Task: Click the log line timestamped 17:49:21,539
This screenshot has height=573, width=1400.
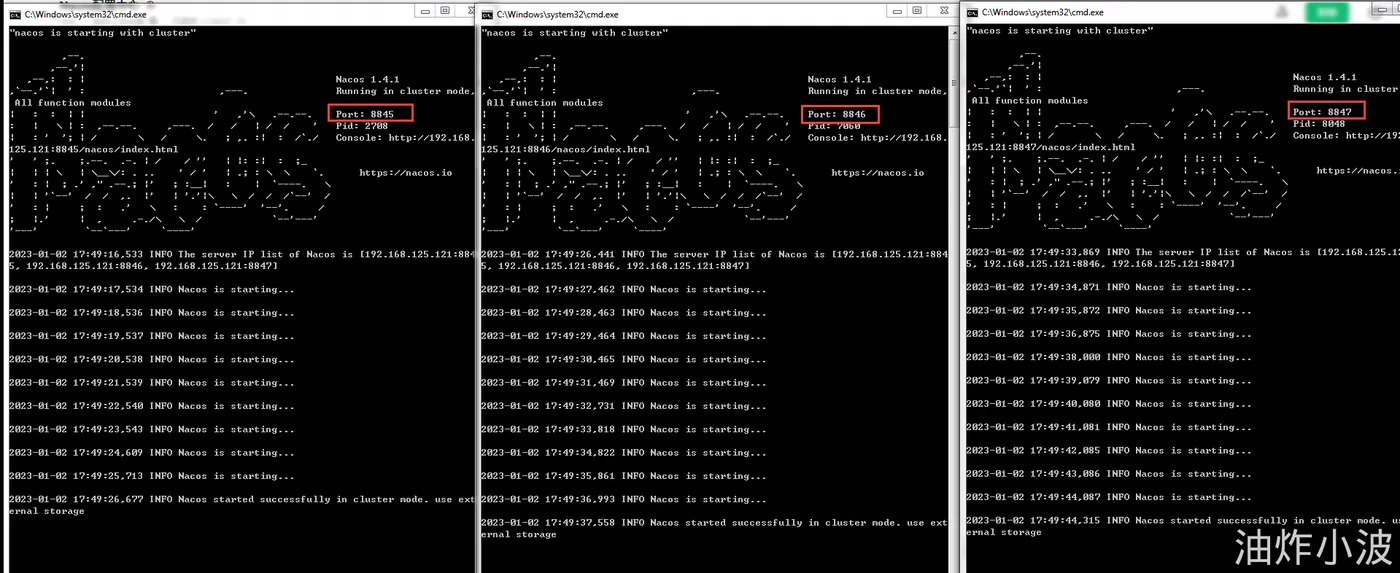Action: click(x=152, y=383)
